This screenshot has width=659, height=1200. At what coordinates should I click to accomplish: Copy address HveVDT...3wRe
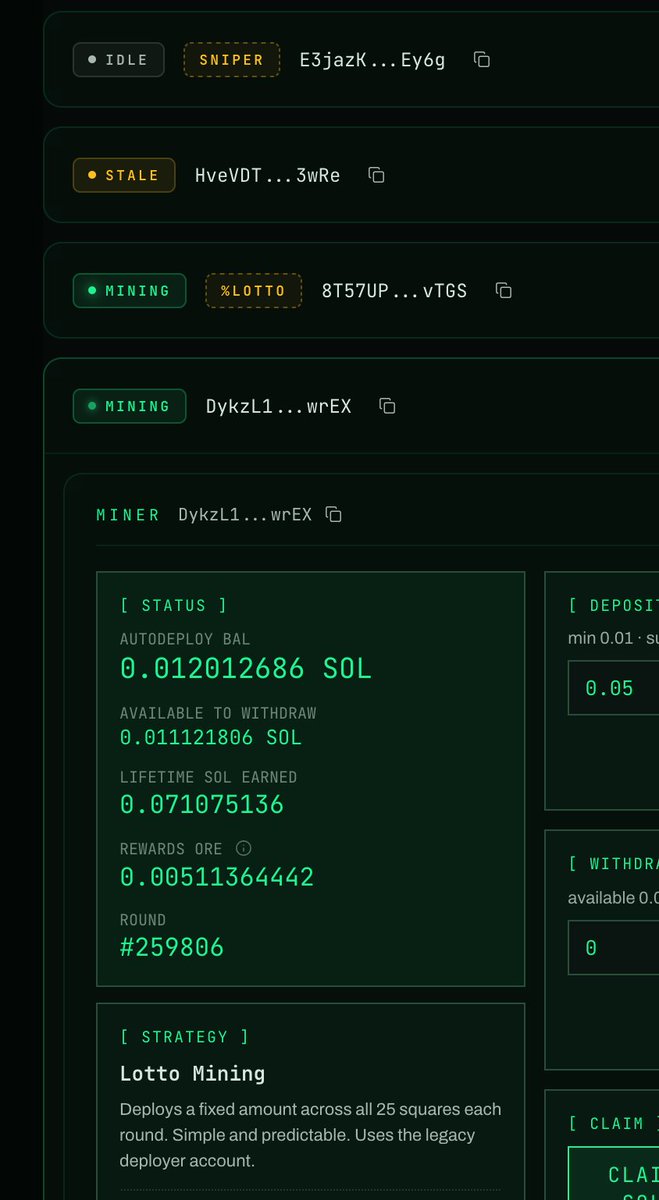click(x=376, y=175)
